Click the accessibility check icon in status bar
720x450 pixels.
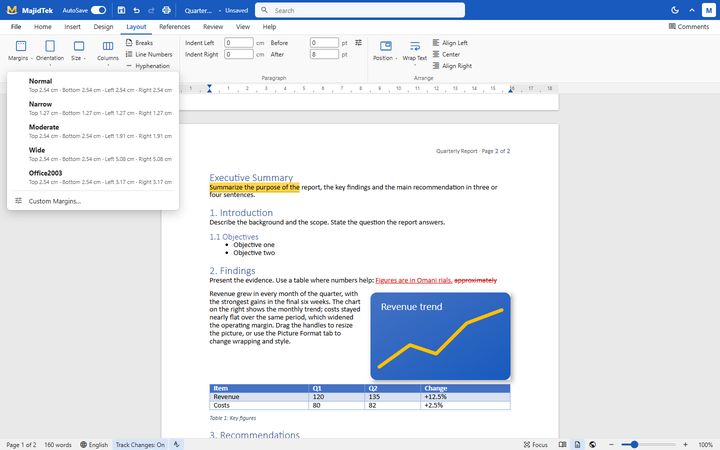click(176, 444)
